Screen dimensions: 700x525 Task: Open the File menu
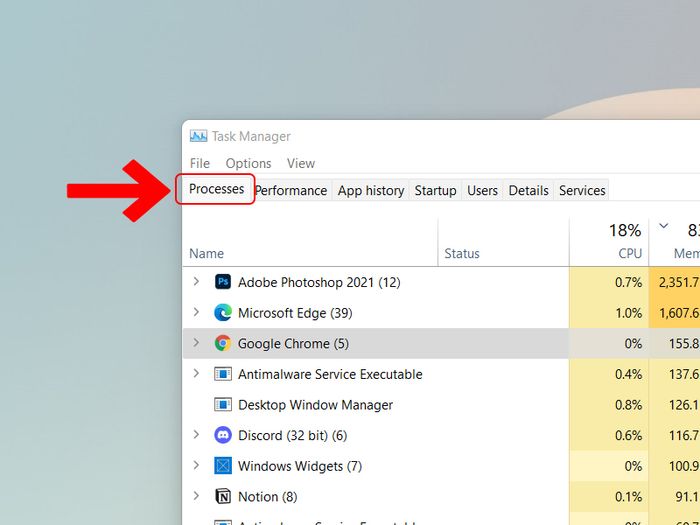click(200, 163)
